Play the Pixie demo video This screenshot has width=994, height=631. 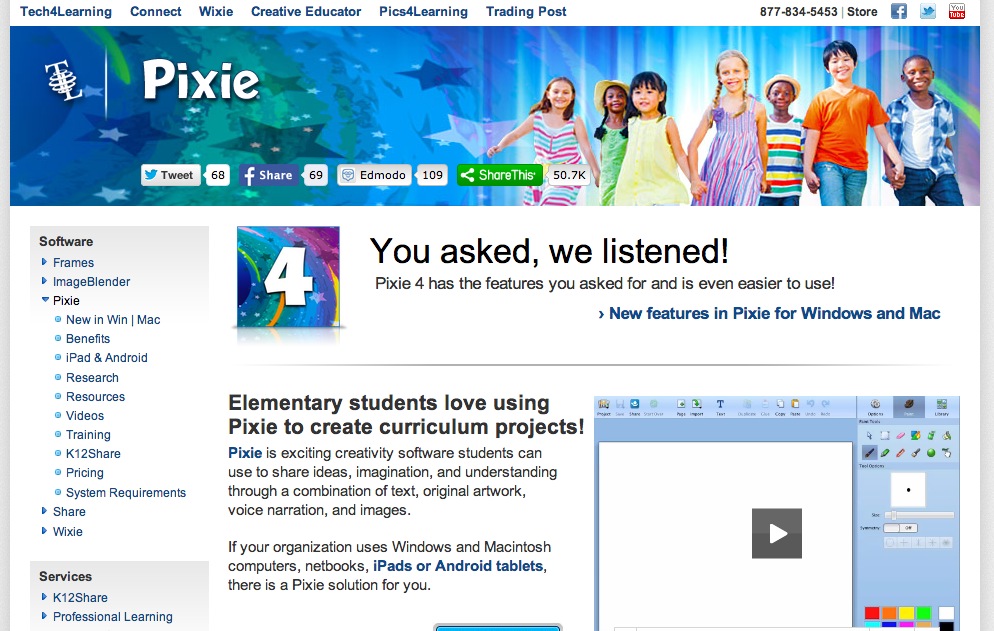pyautogui.click(x=777, y=533)
